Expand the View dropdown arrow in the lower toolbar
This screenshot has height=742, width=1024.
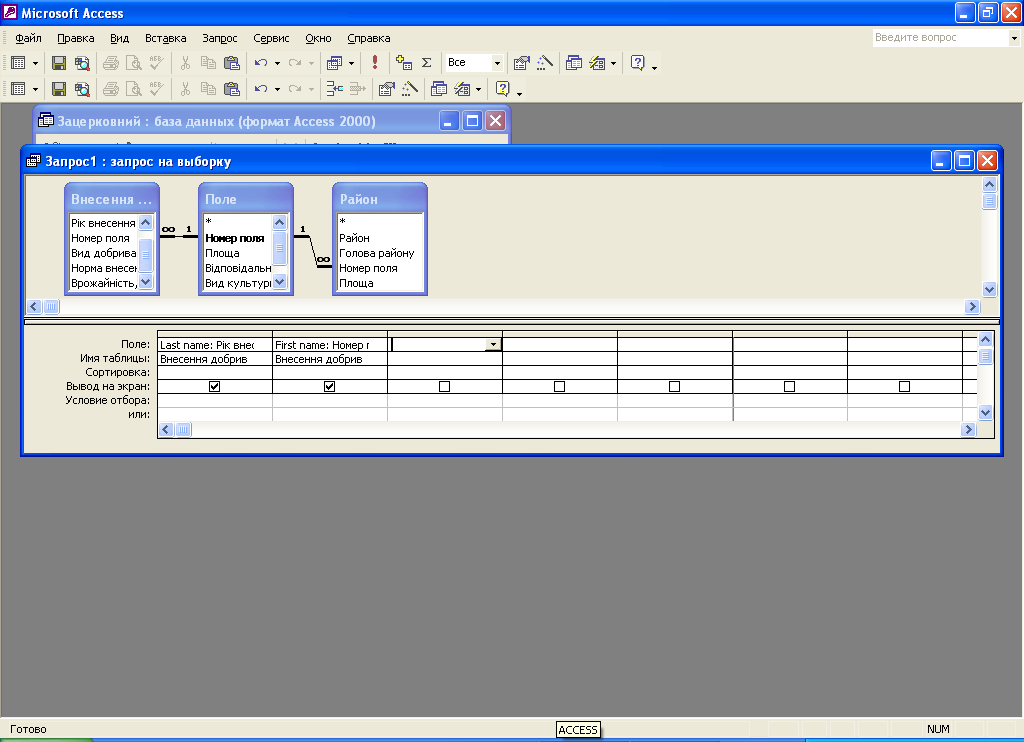35,89
